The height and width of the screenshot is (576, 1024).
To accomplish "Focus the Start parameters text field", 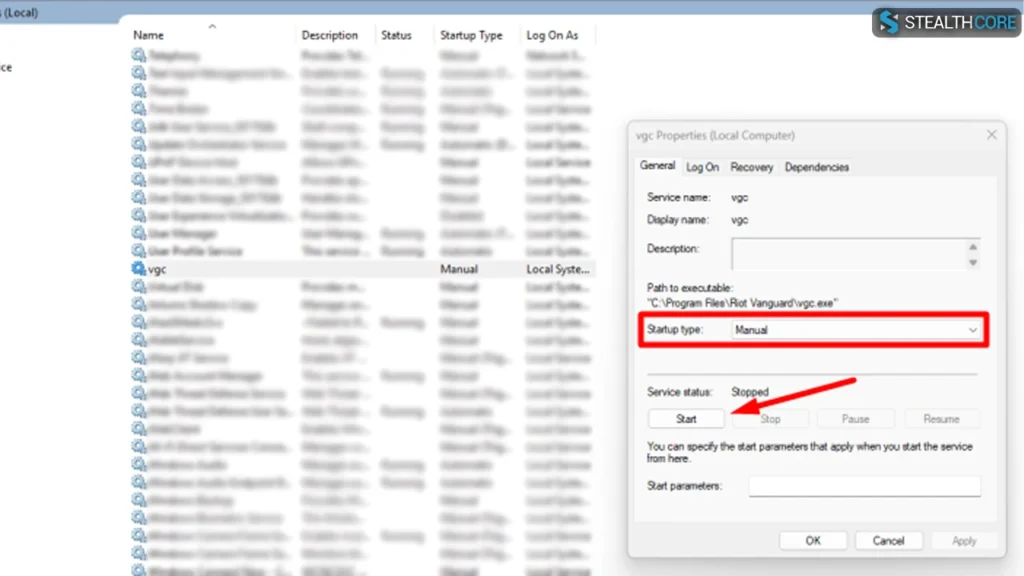I will pyautogui.click(x=864, y=486).
